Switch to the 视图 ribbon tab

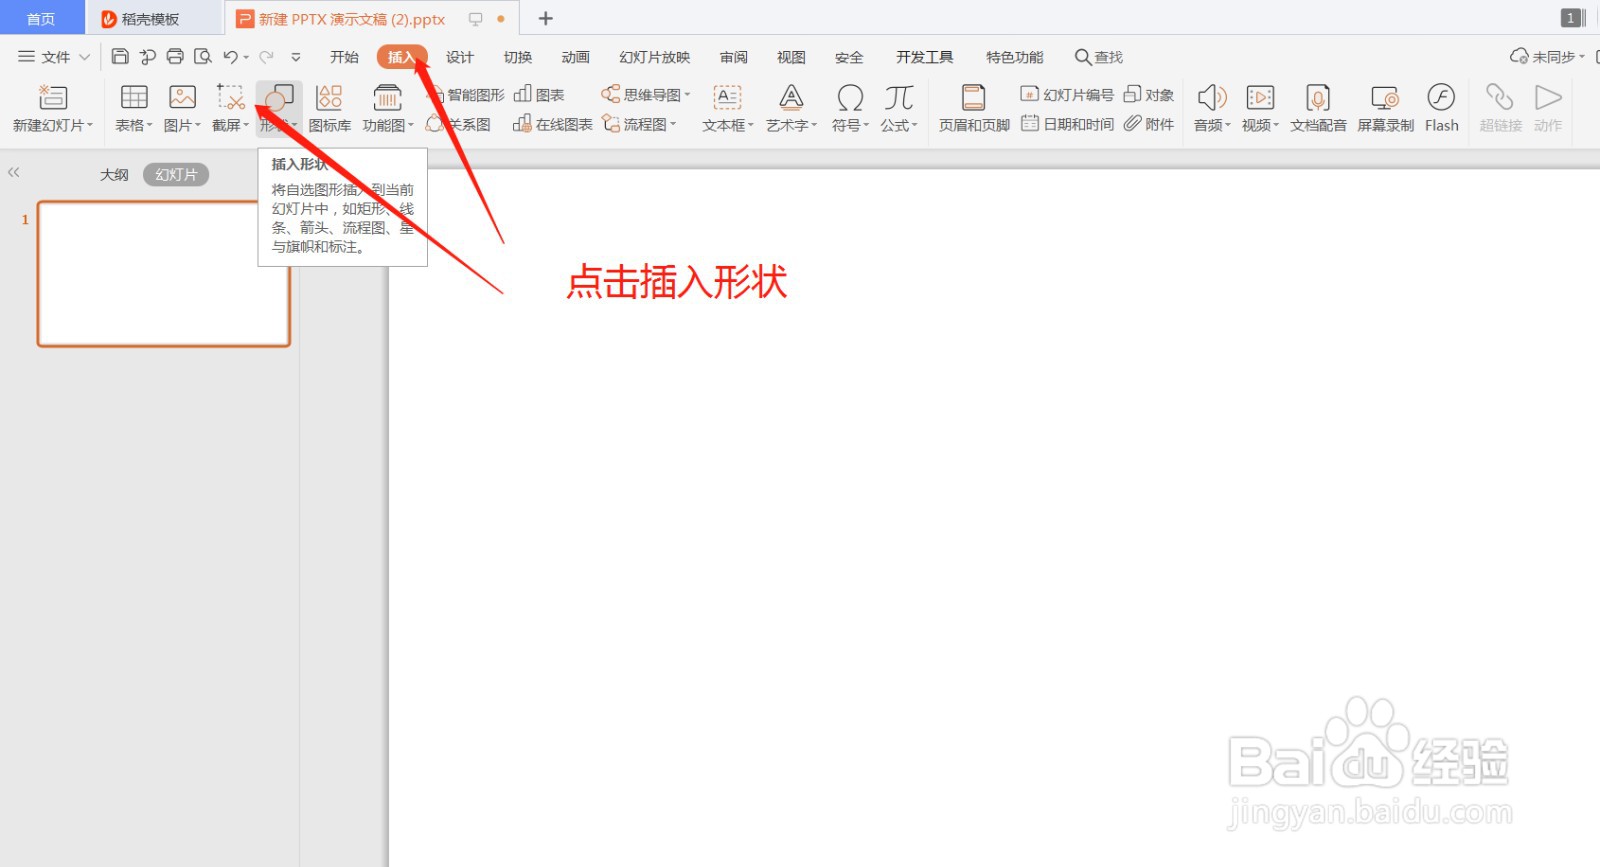tap(791, 57)
